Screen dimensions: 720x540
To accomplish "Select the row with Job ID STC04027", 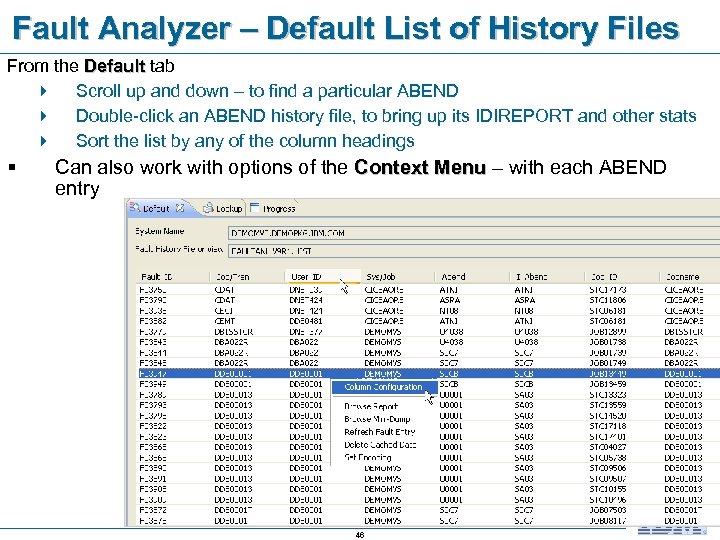I will point(429,447).
